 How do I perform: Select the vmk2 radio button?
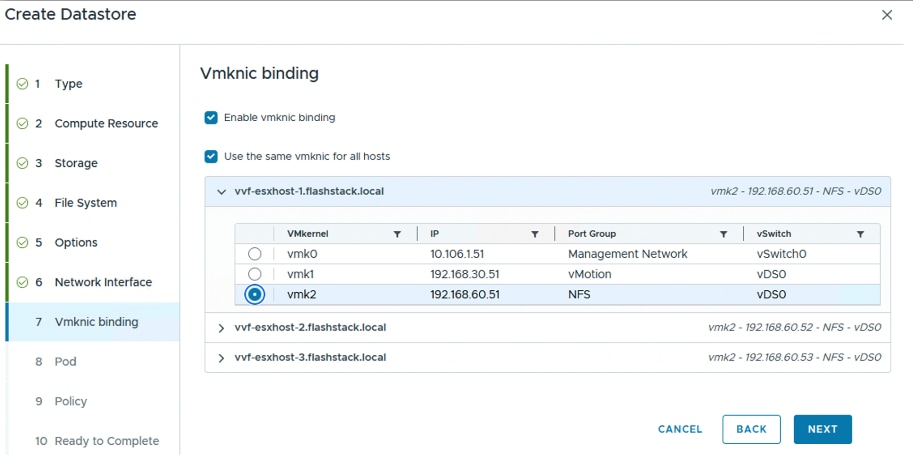point(254,295)
